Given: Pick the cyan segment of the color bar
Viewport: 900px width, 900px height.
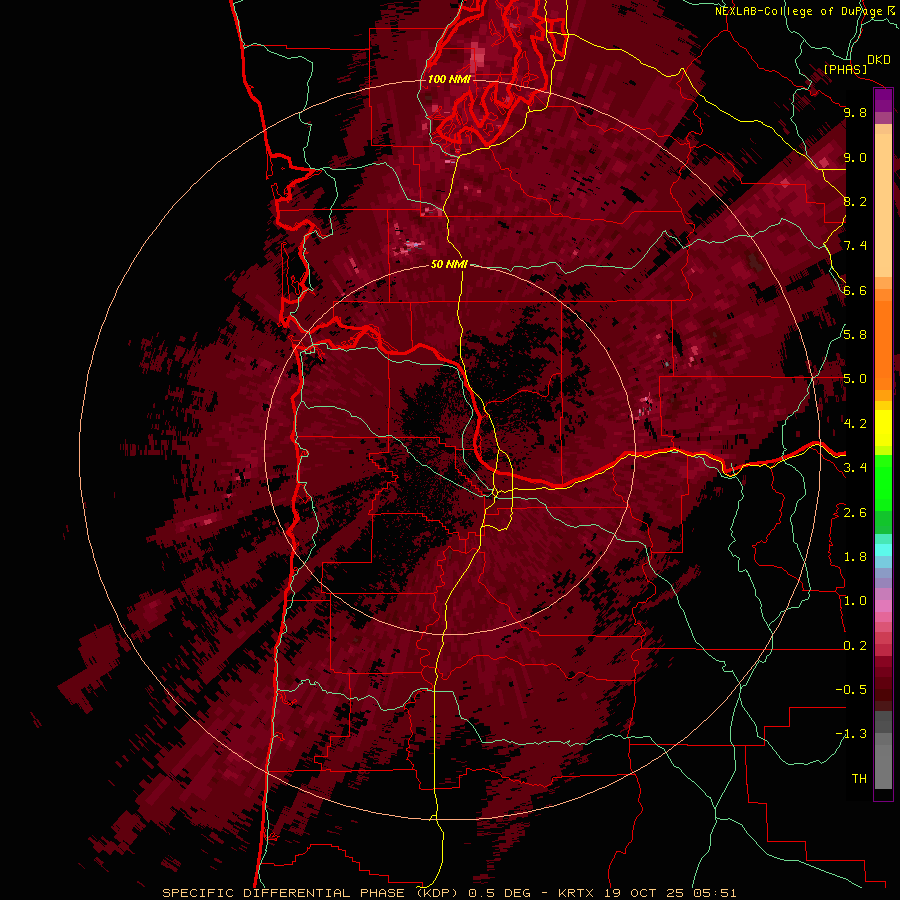Looking at the screenshot, I should click(883, 550).
